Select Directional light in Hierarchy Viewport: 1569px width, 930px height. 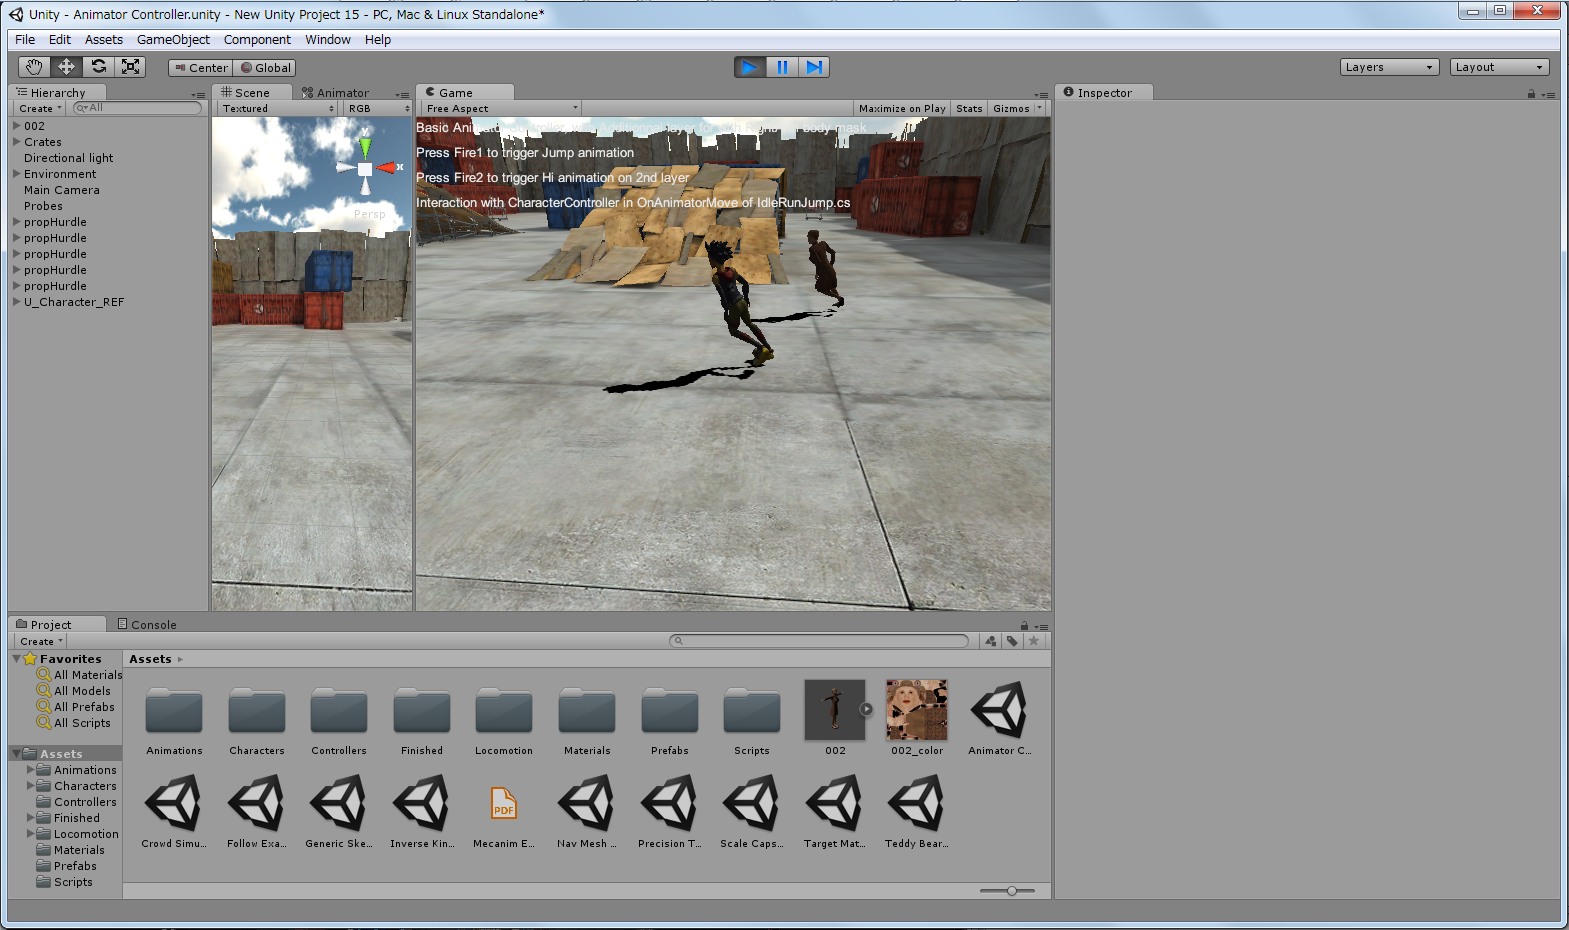tap(69, 158)
